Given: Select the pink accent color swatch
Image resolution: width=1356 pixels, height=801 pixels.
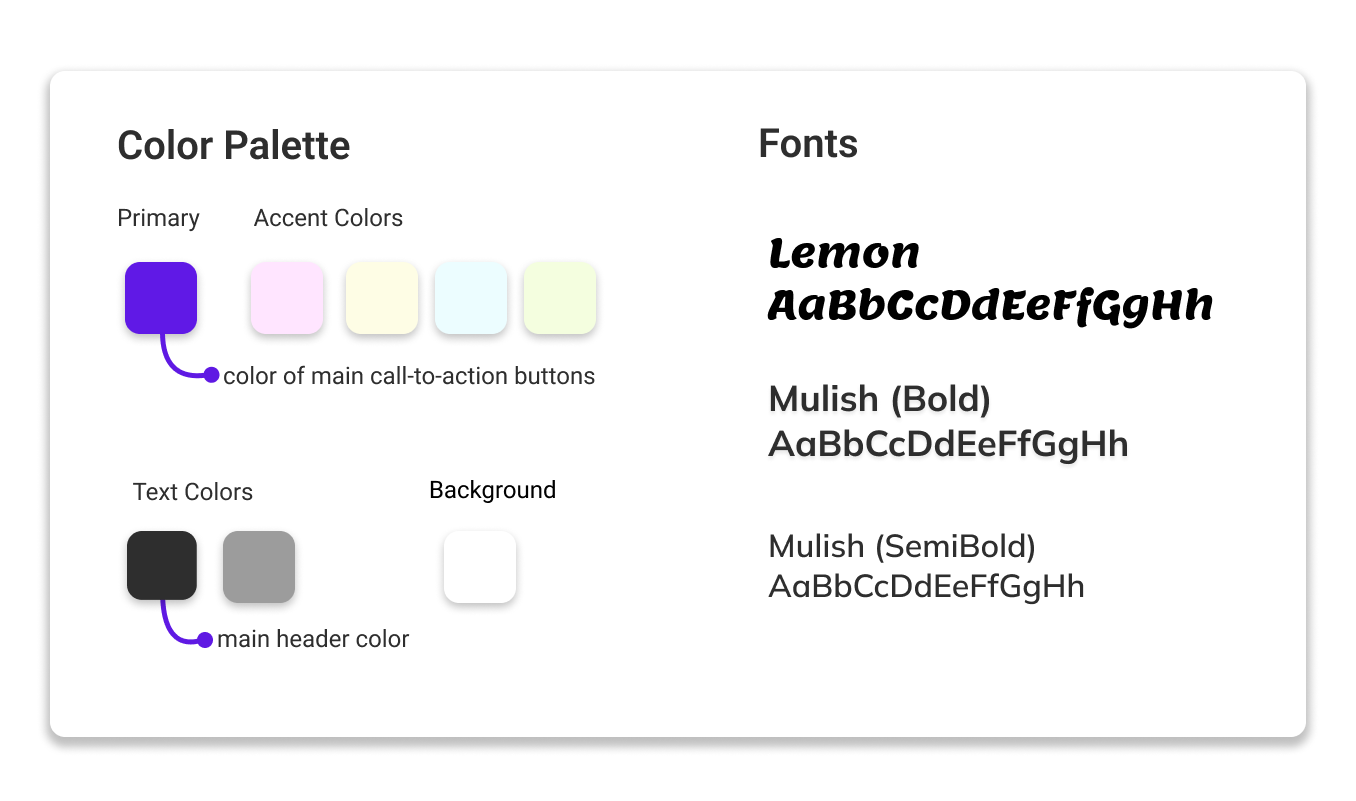Looking at the screenshot, I should click(287, 298).
